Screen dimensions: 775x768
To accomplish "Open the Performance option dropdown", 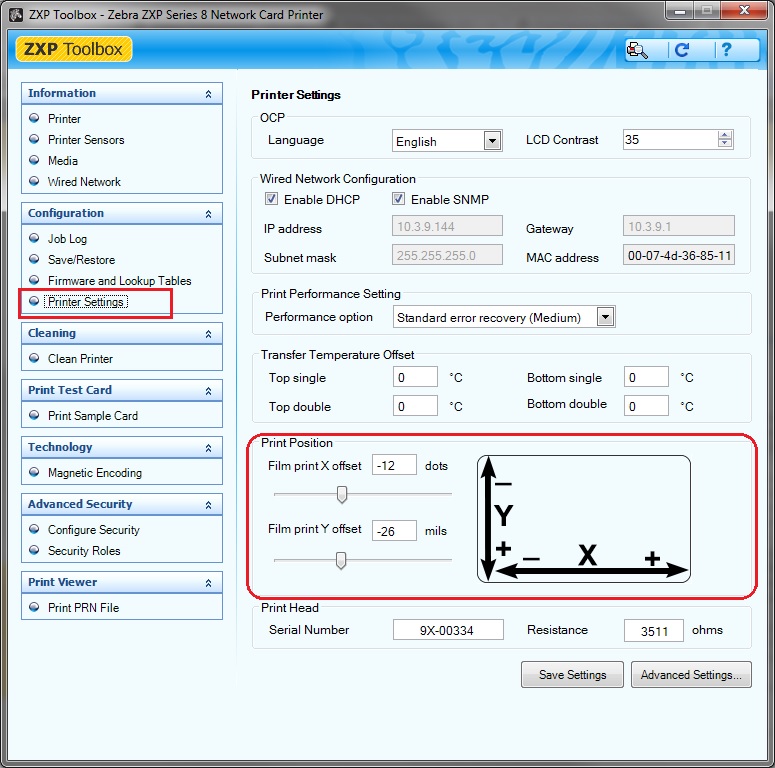I will [605, 317].
